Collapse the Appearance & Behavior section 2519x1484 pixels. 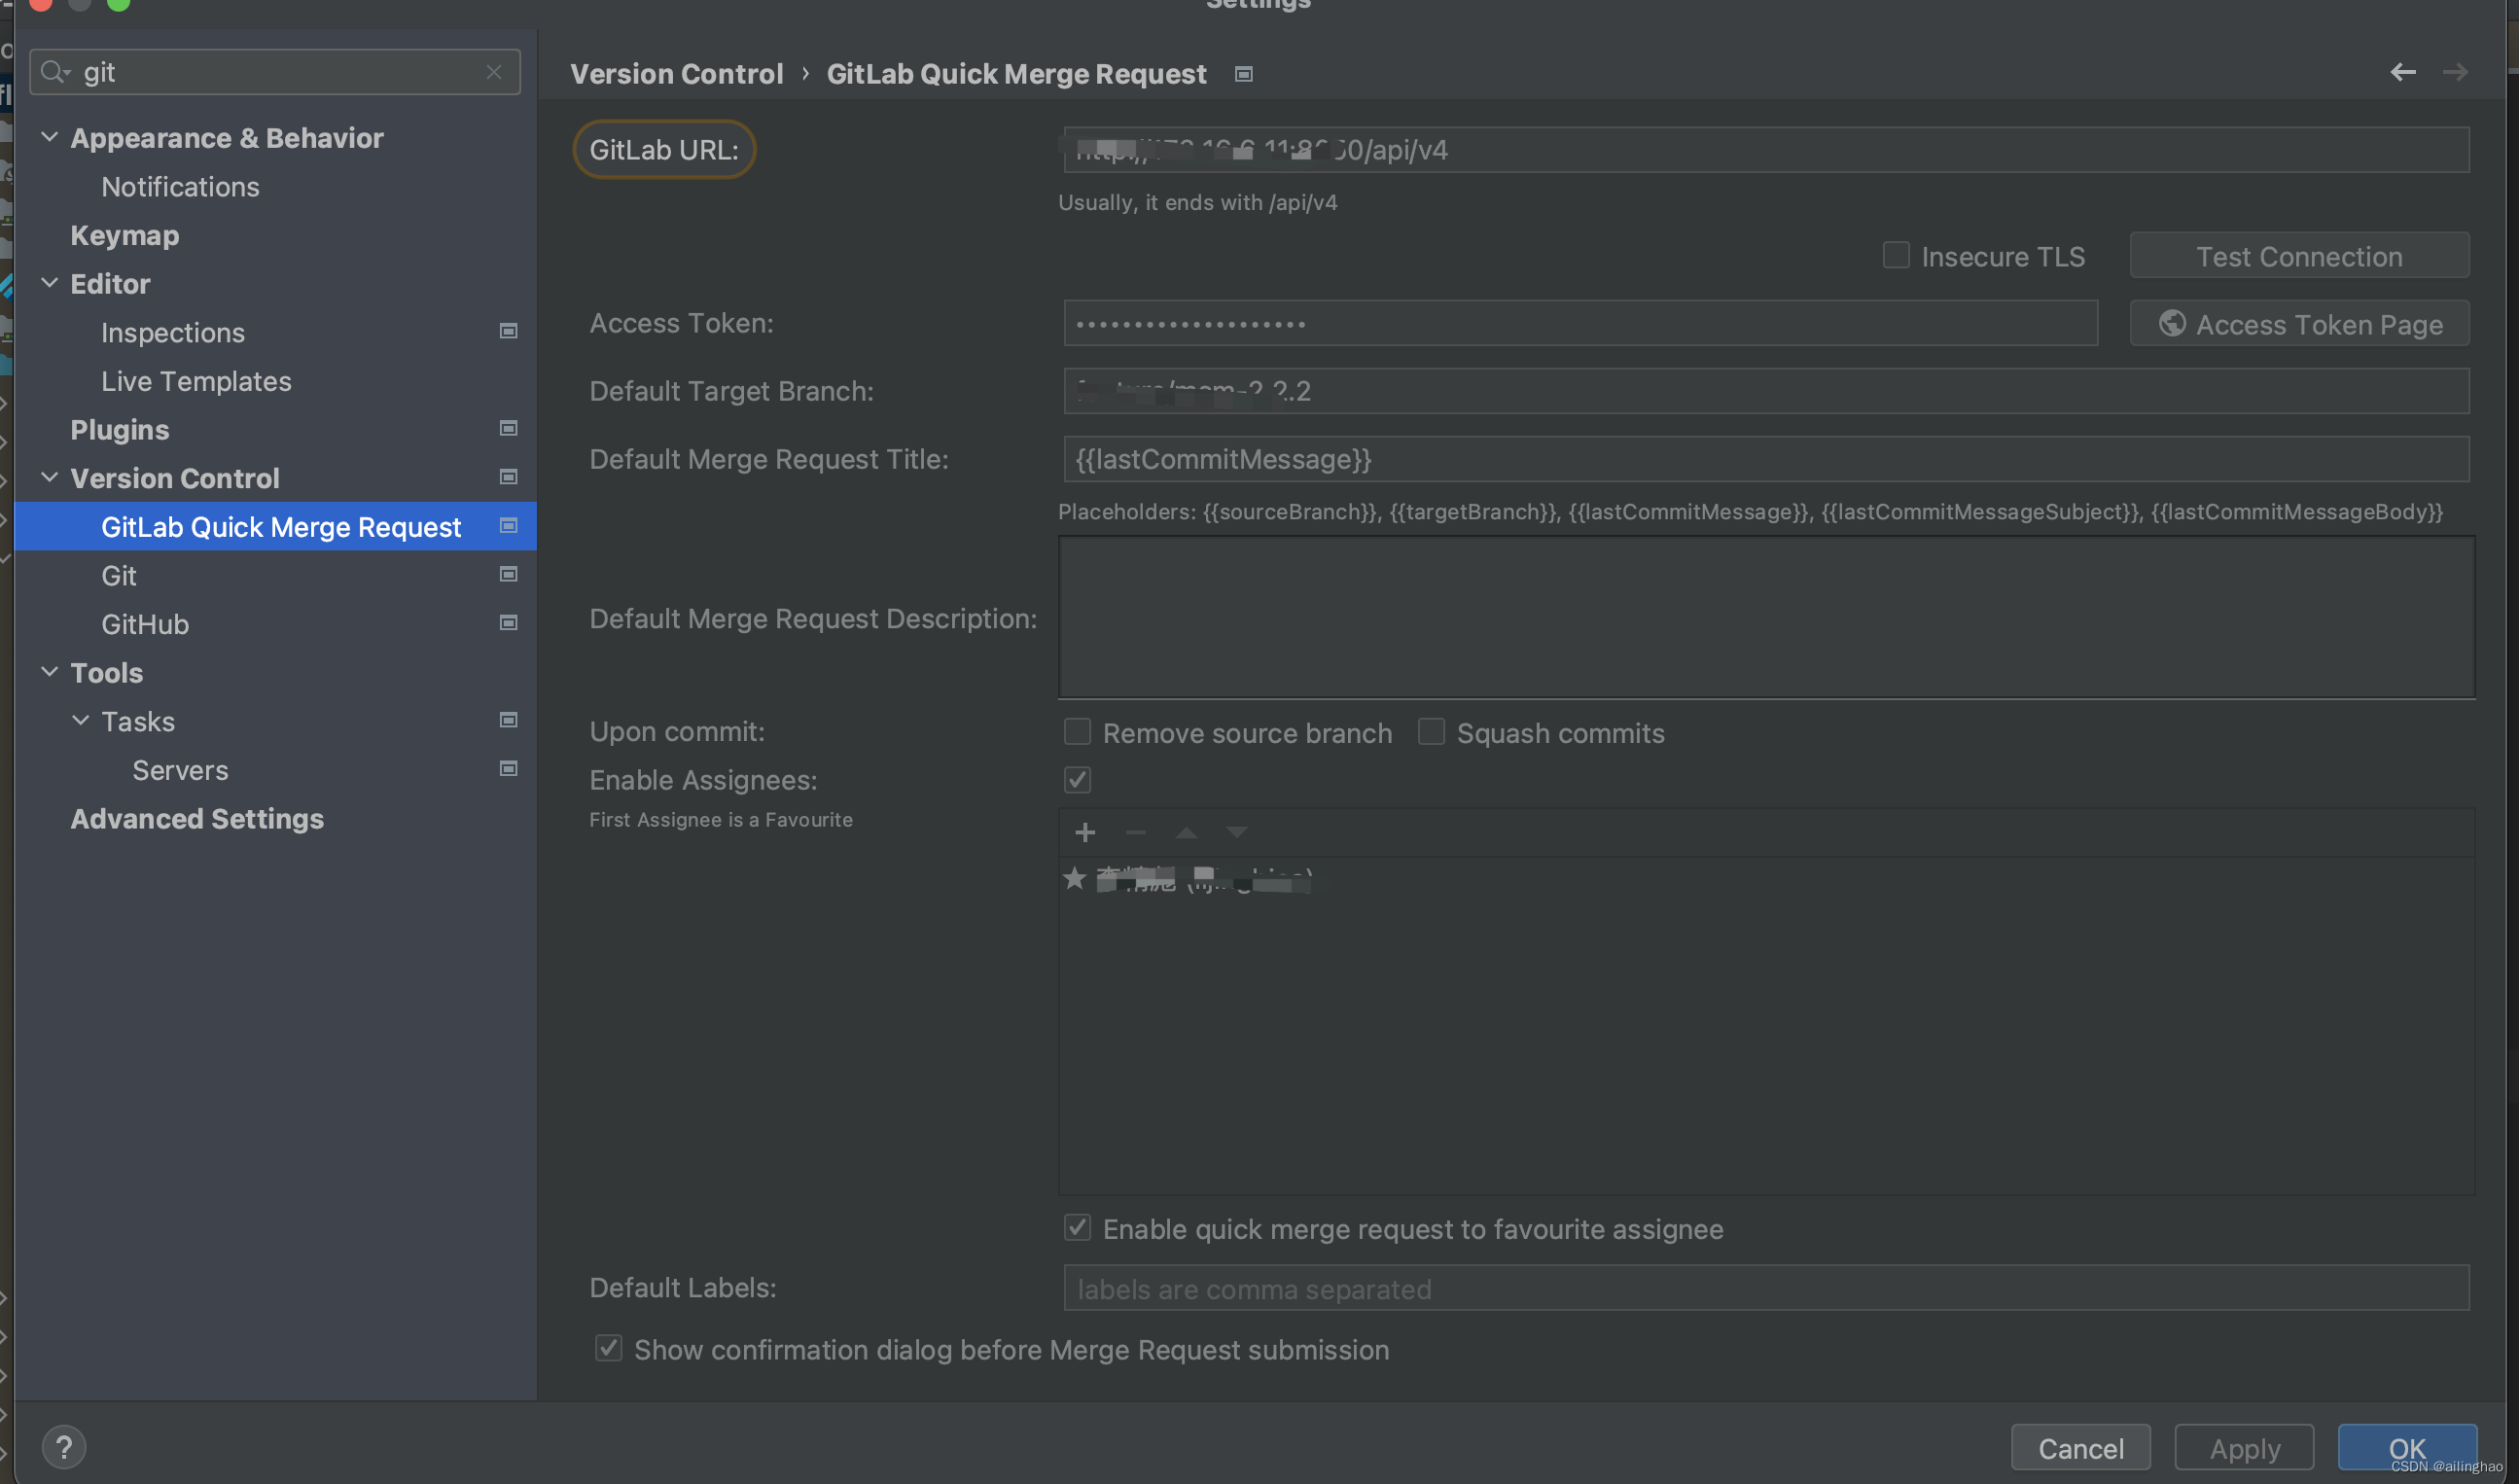pyautogui.click(x=49, y=137)
